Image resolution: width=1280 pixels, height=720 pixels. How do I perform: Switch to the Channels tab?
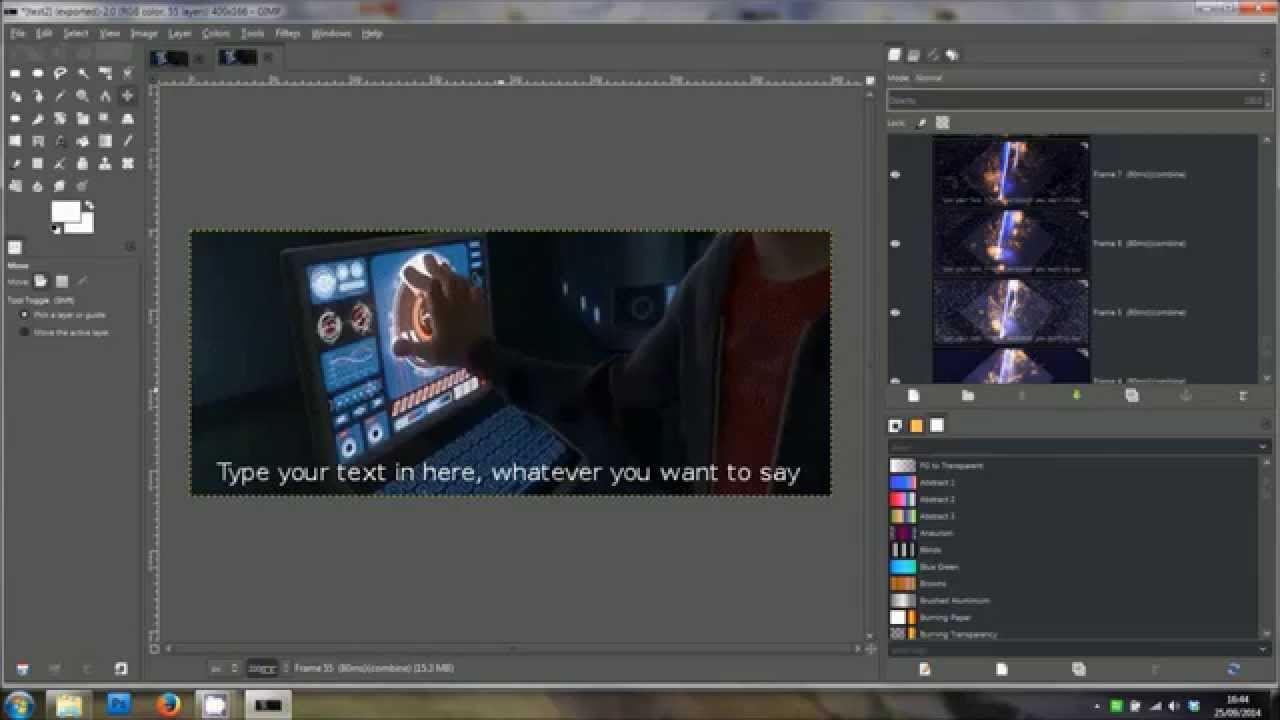[x=914, y=55]
